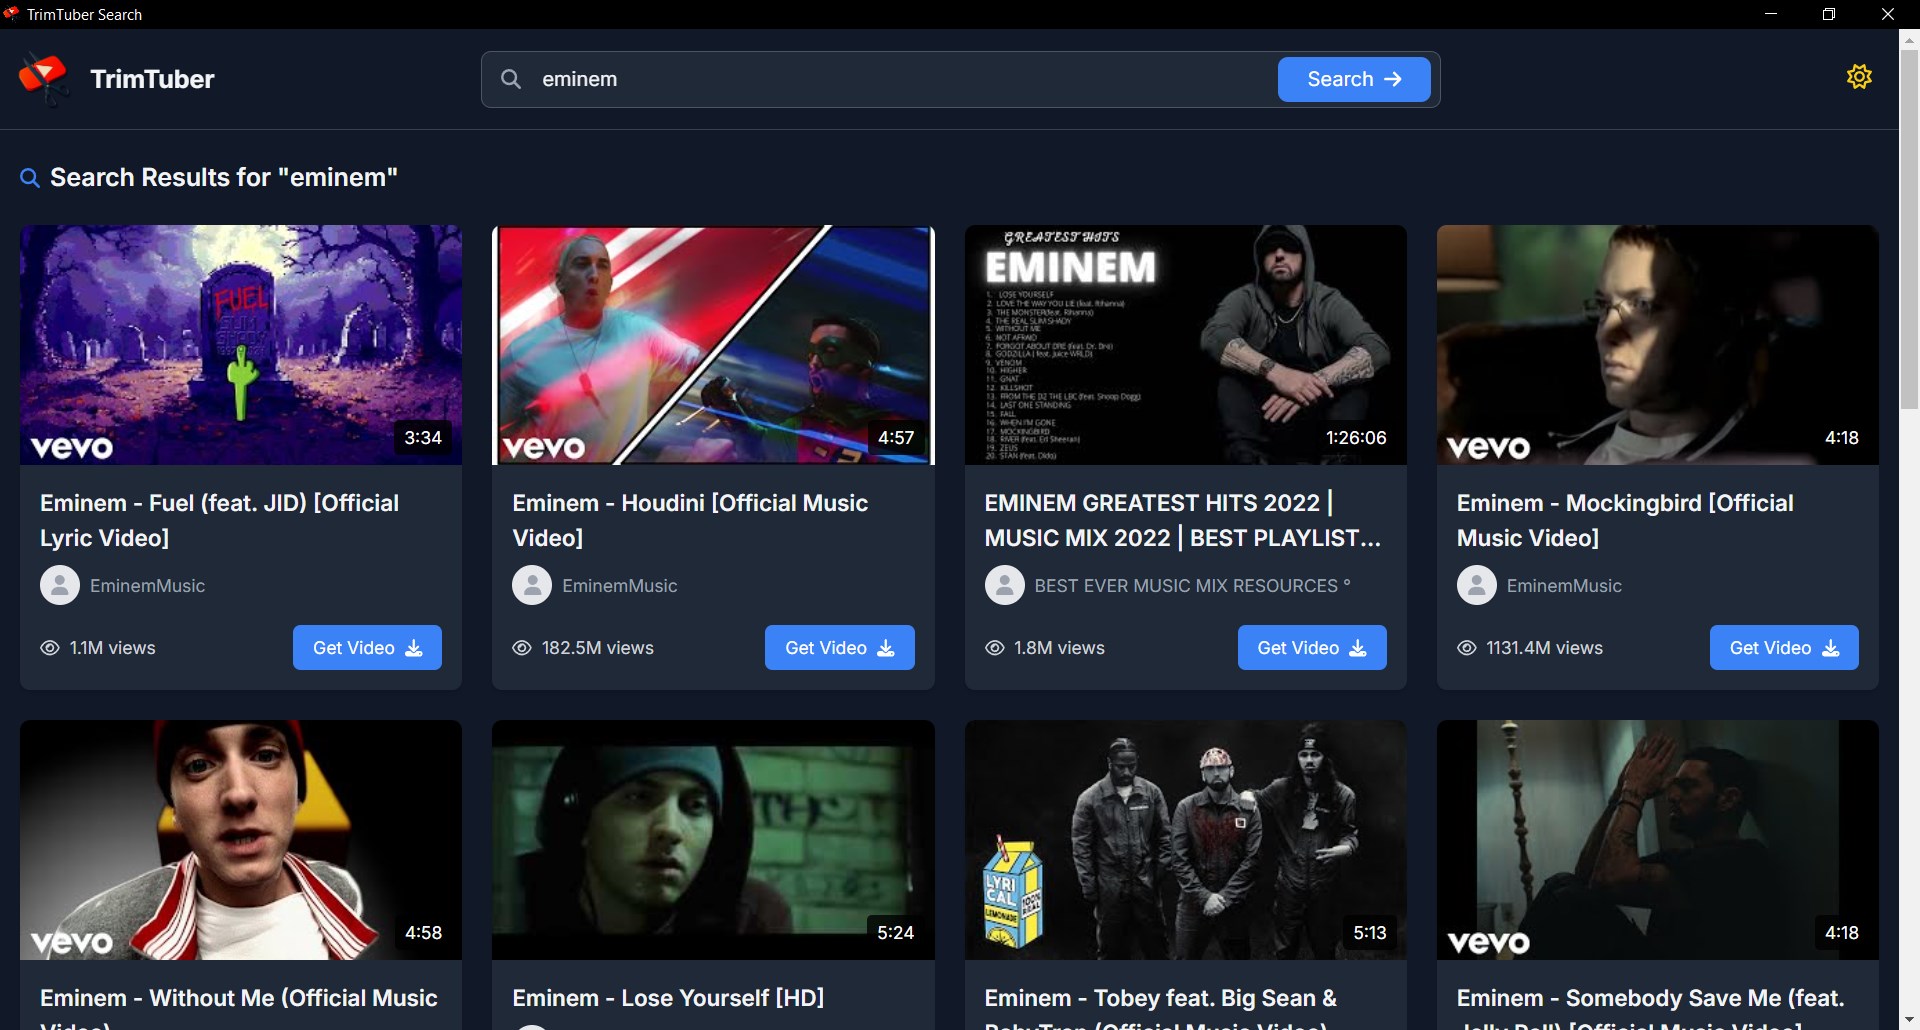Click the eye icon next to 1.8M views
Viewport: 1920px width, 1030px height.
click(995, 648)
